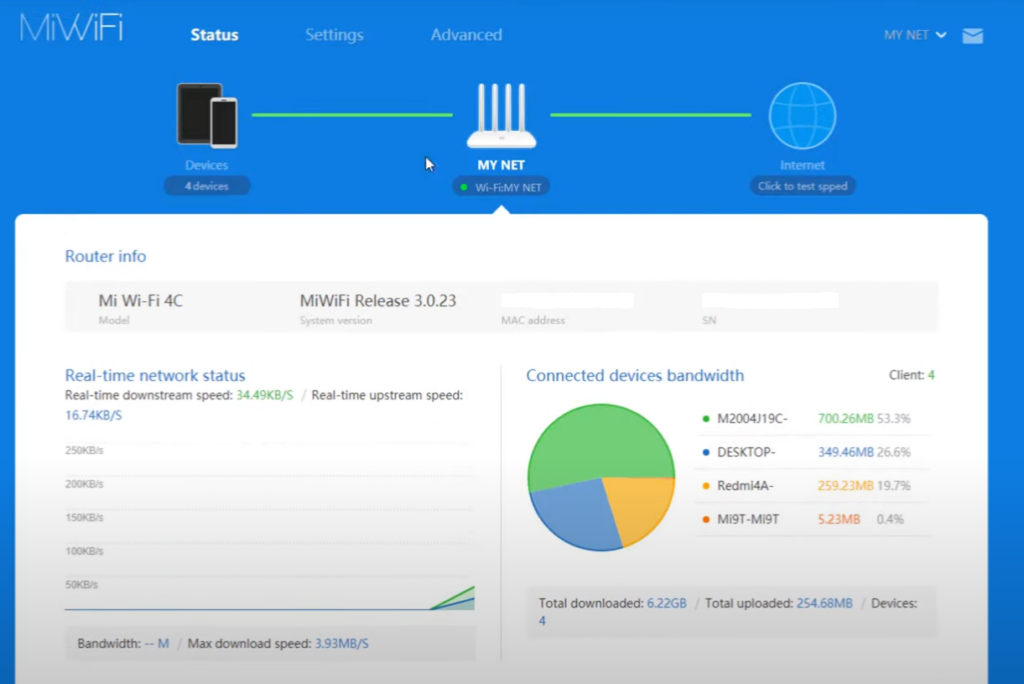The image size is (1024, 684).
Task: Click the 19.7% share value
Action: [x=893, y=486]
